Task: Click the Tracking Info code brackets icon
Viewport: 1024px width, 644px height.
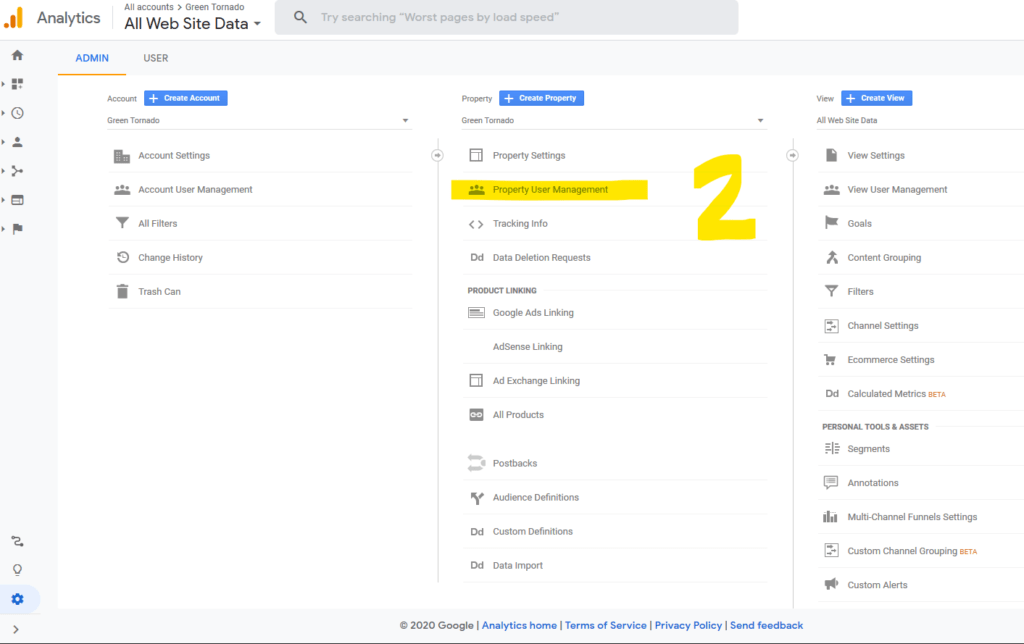Action: [x=476, y=224]
